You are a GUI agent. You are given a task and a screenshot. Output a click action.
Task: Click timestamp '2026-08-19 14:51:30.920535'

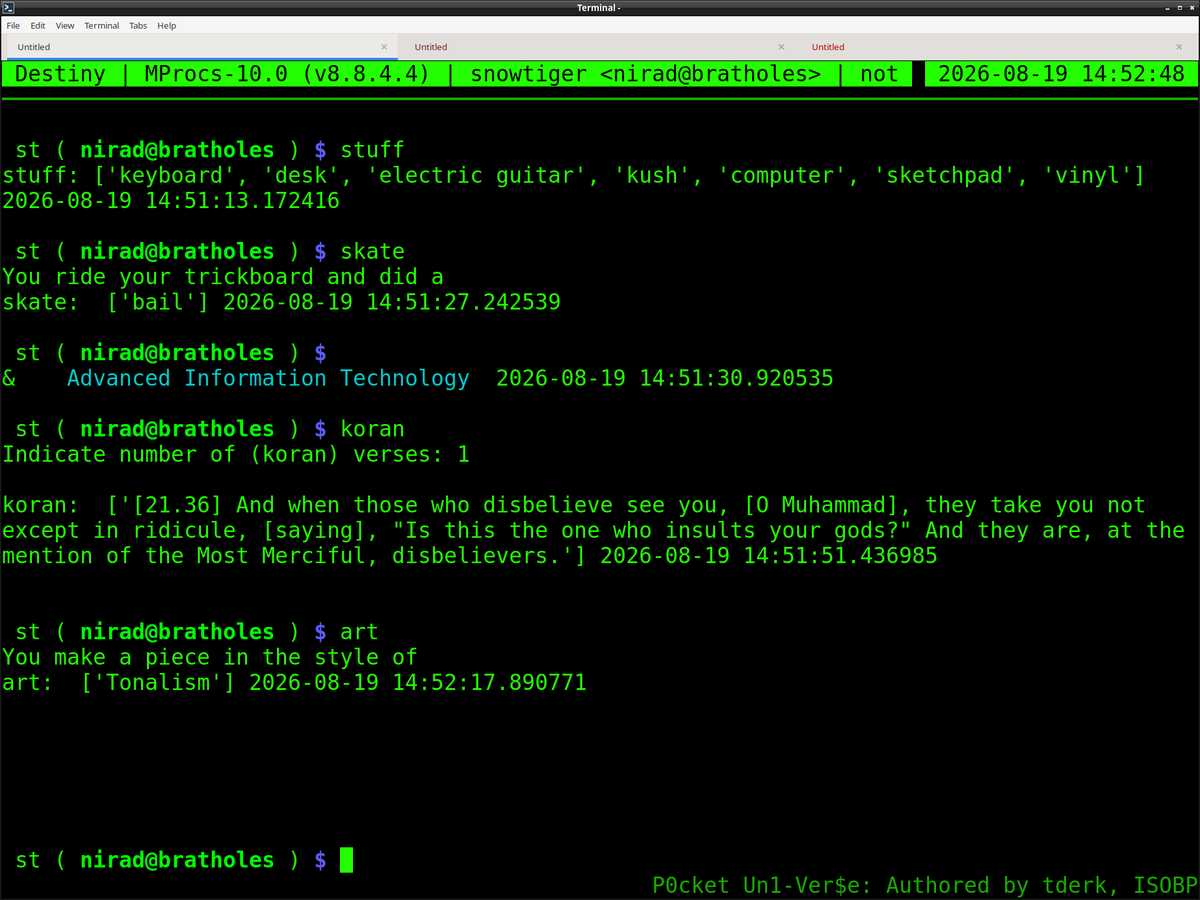(665, 378)
